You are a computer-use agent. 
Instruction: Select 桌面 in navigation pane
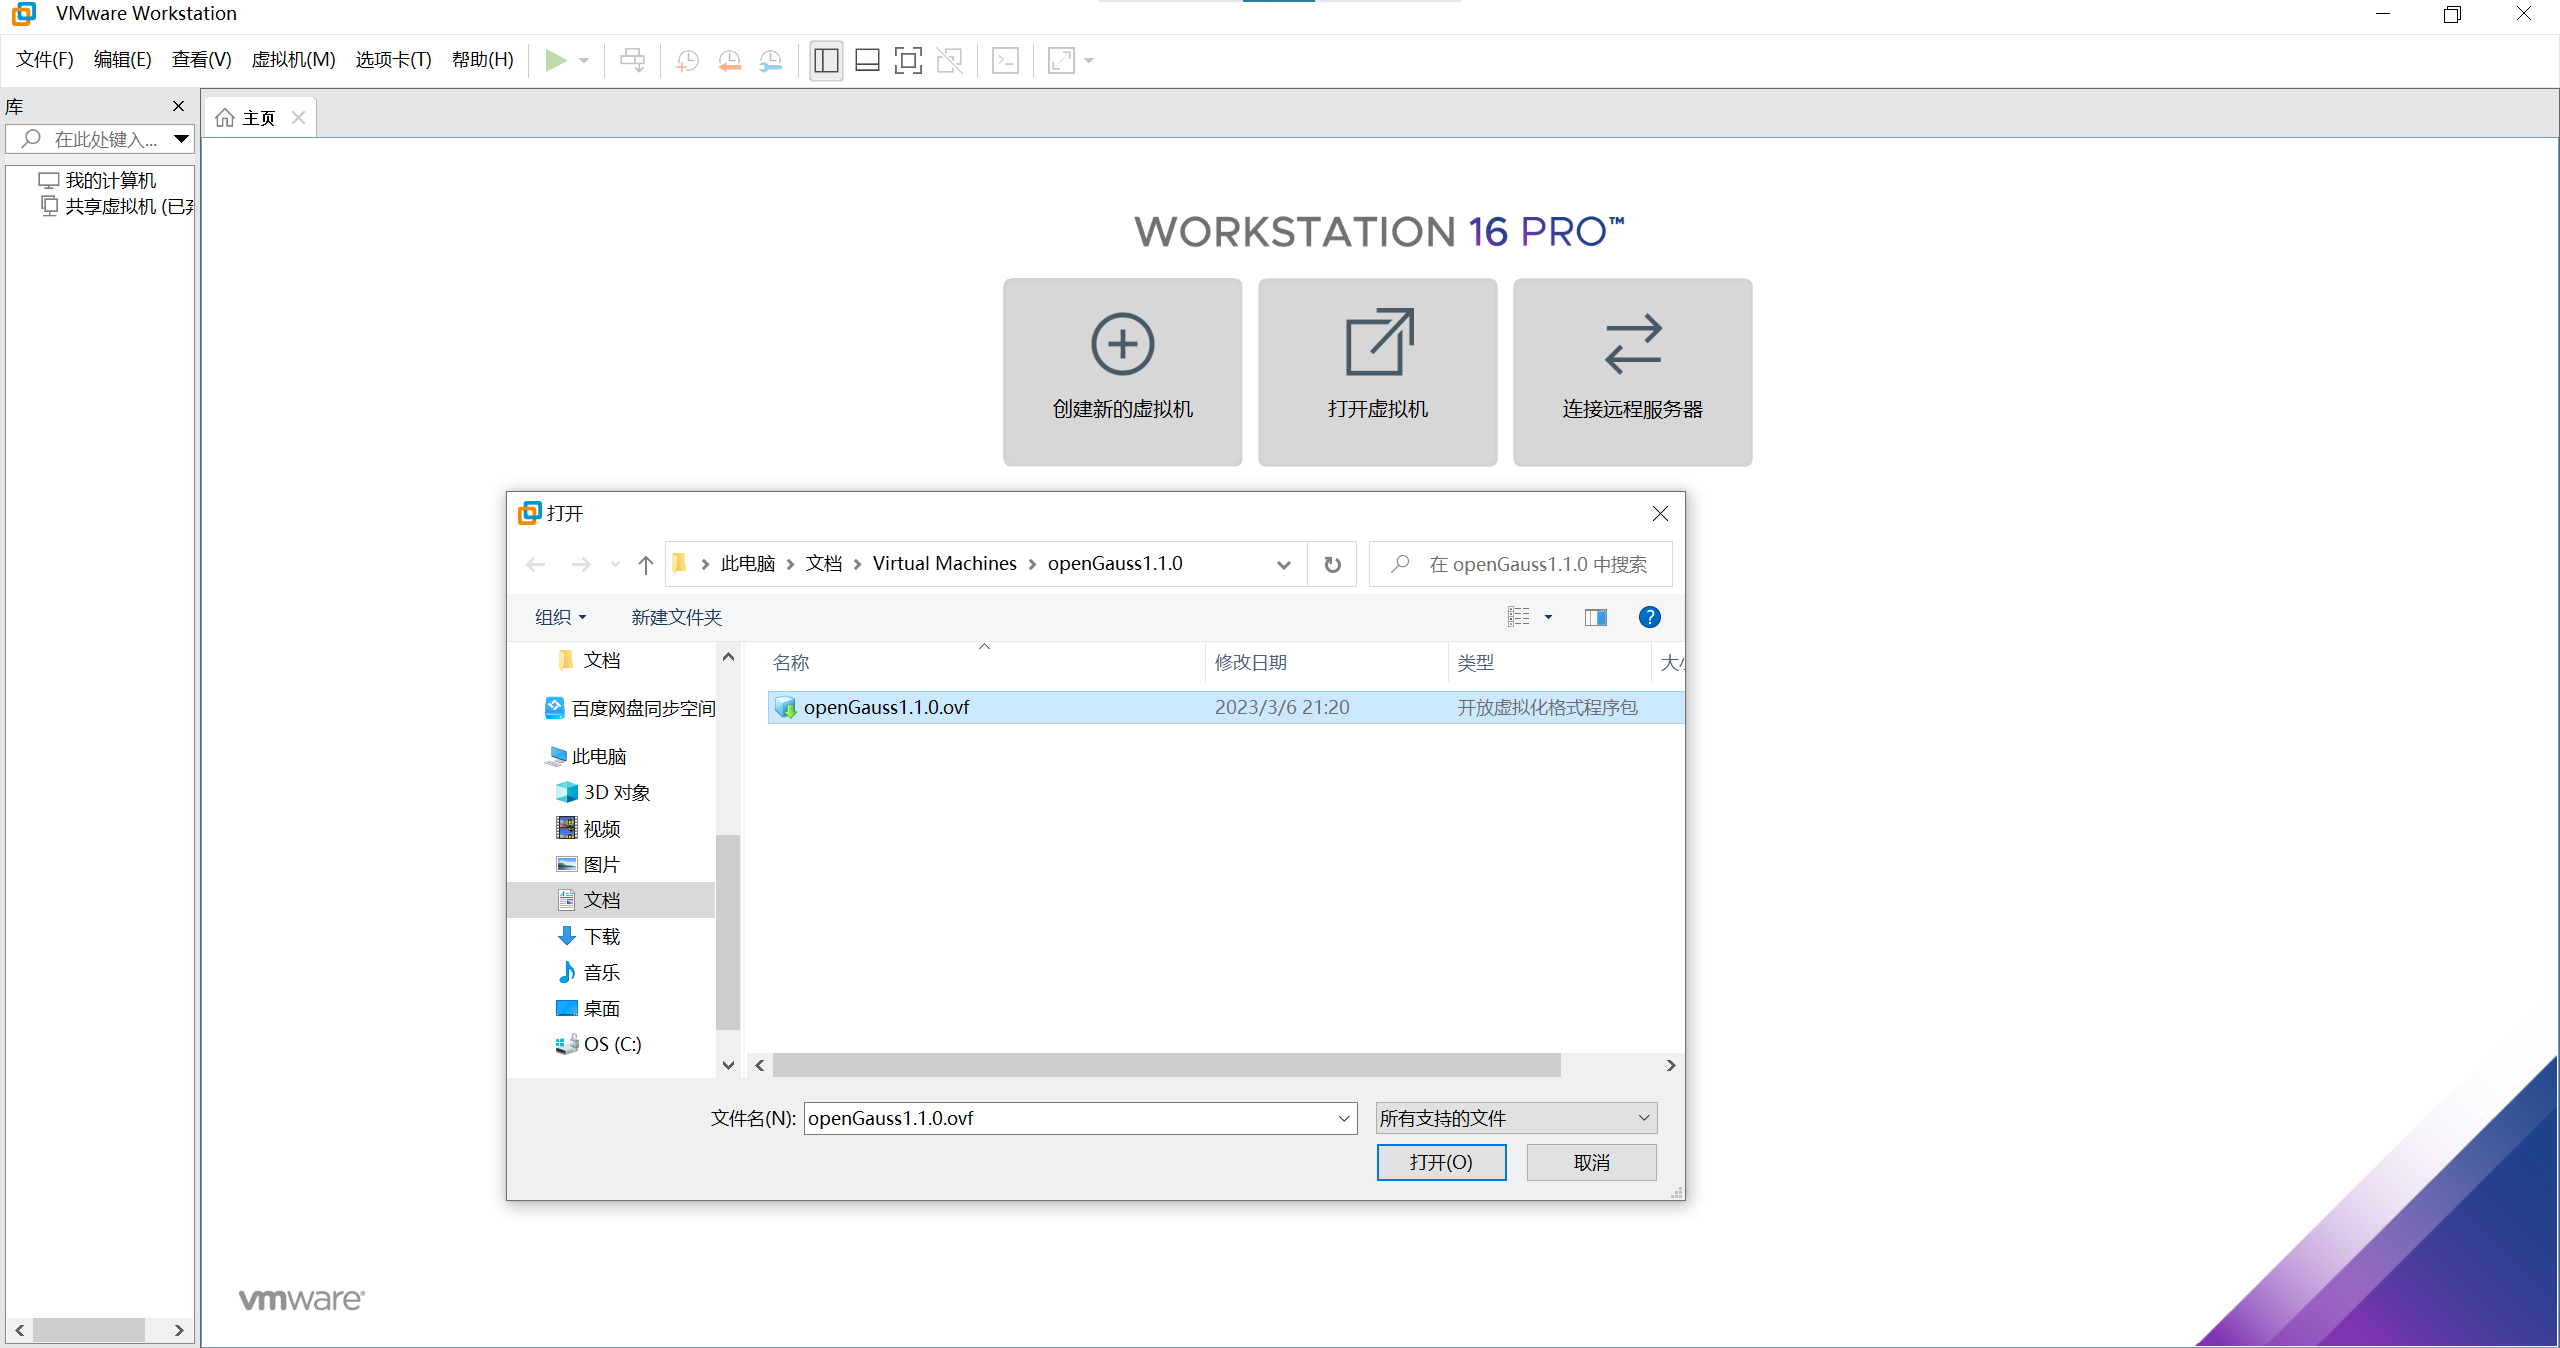click(588, 1008)
